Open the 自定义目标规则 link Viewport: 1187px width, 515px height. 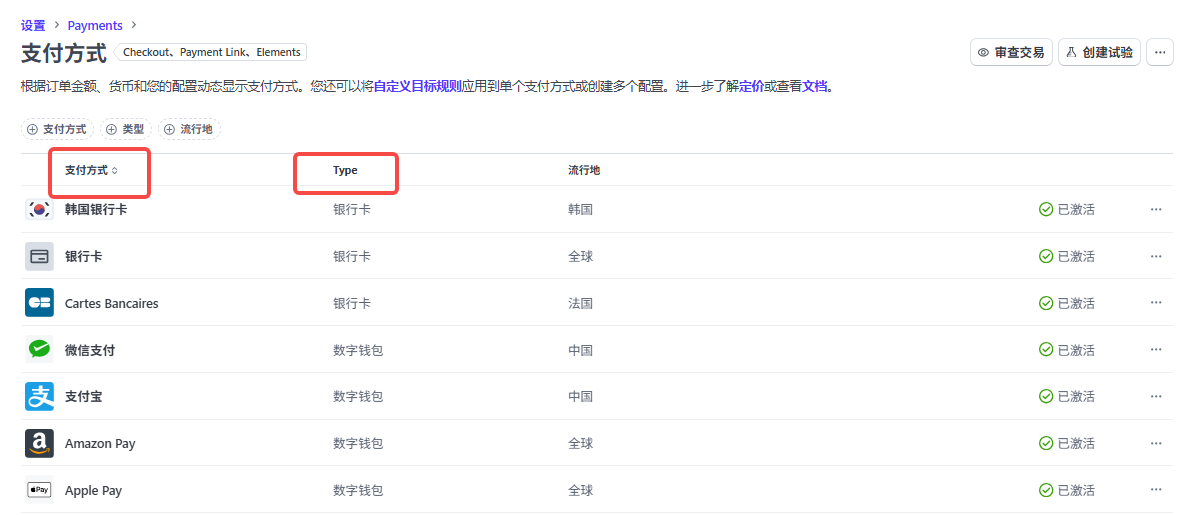(417, 87)
